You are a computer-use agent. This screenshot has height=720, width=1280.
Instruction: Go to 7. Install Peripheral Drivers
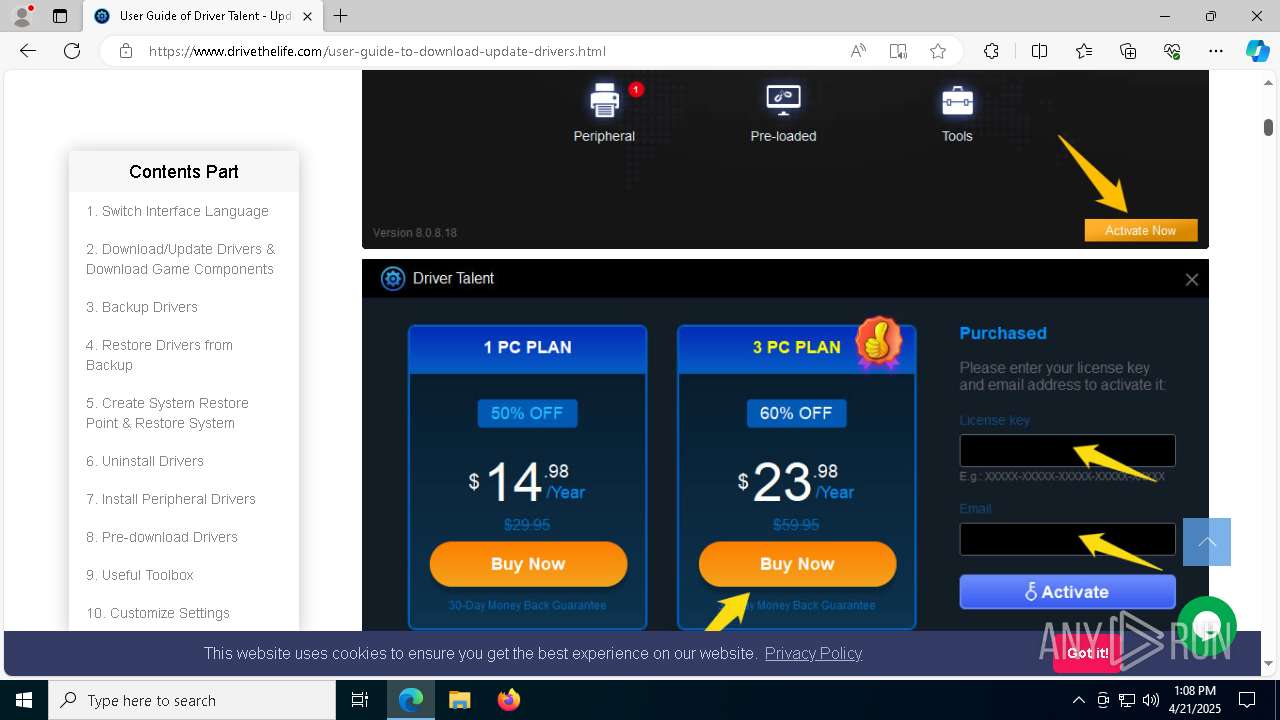tap(171, 499)
